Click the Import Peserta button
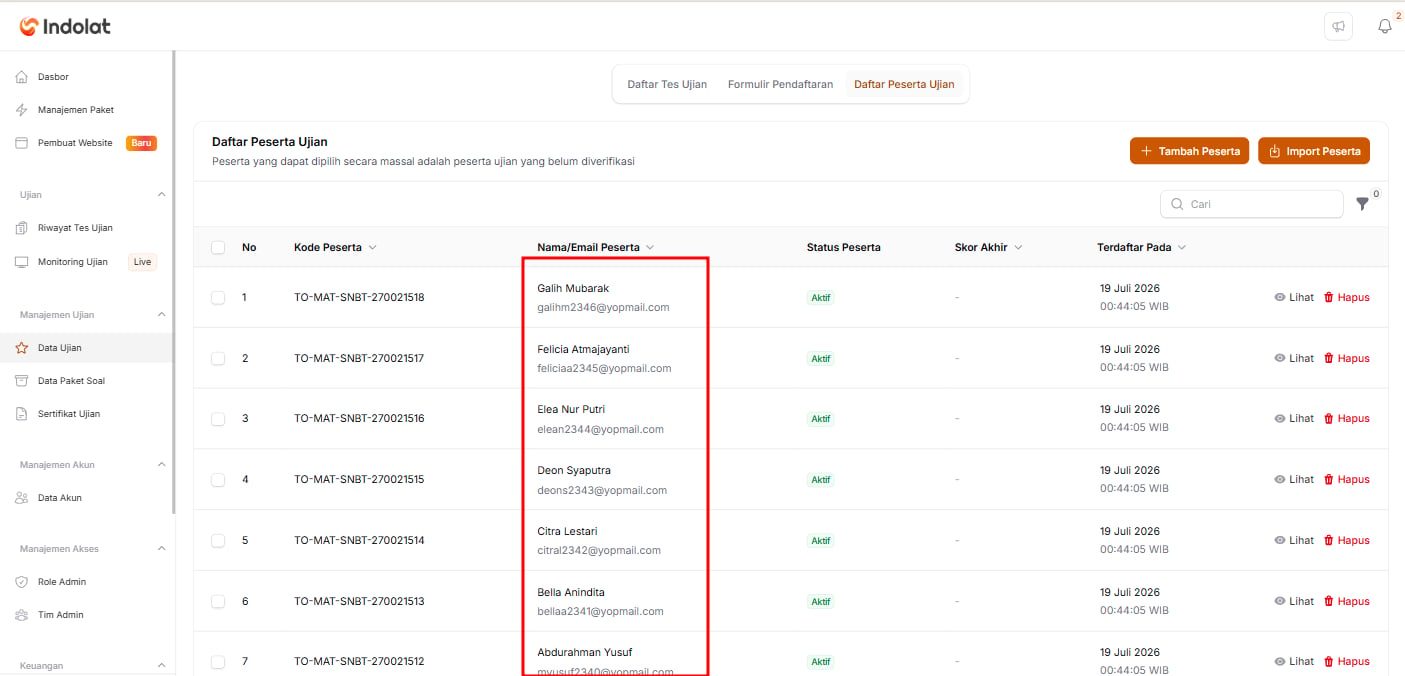1405x676 pixels. [1314, 151]
